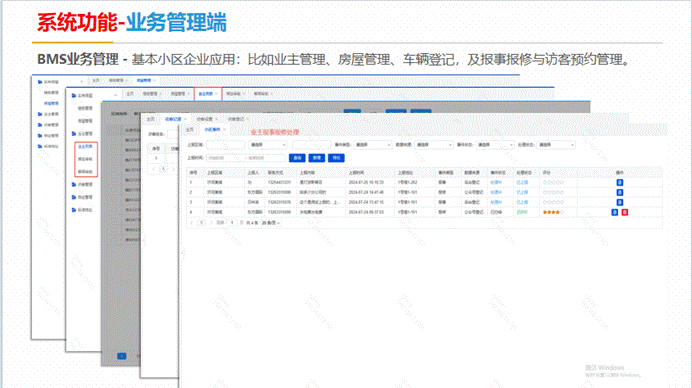The width and height of the screenshot is (692, 388).
Task: Select 小区事件 tab in front window
Action: click(212, 130)
